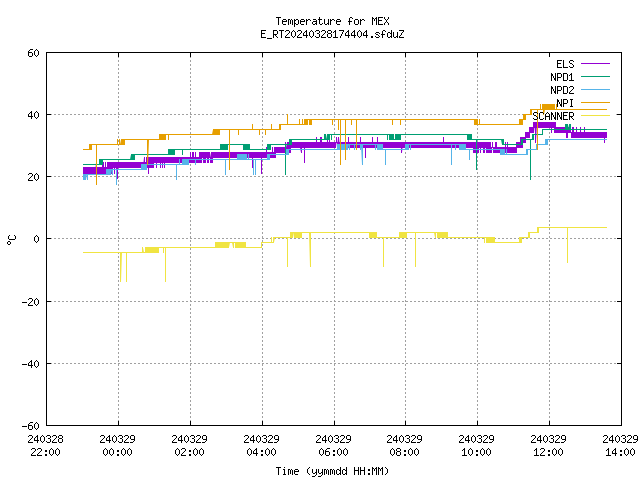Click the y-axis label -60
640x480 pixels.
point(31,426)
